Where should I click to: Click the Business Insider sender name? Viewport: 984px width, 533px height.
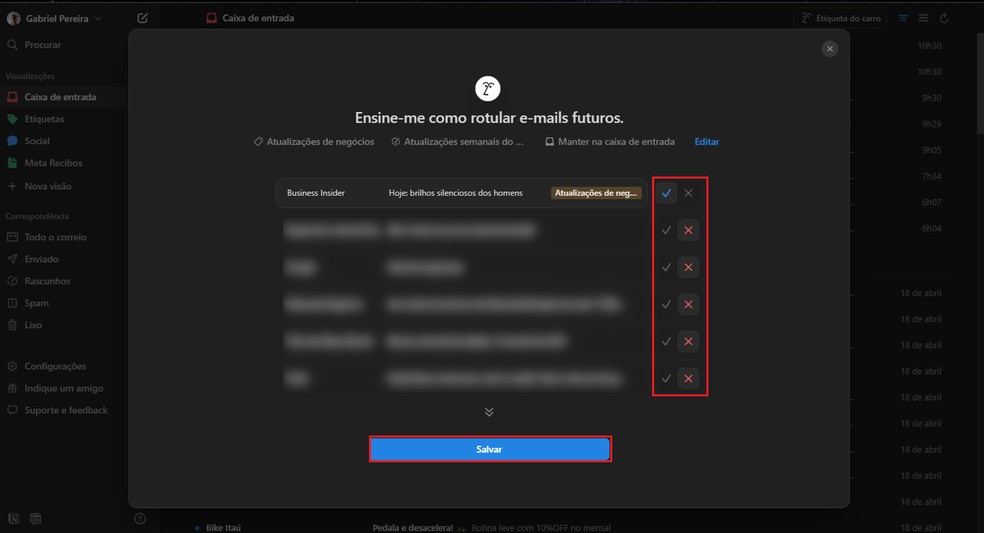pyautogui.click(x=316, y=193)
